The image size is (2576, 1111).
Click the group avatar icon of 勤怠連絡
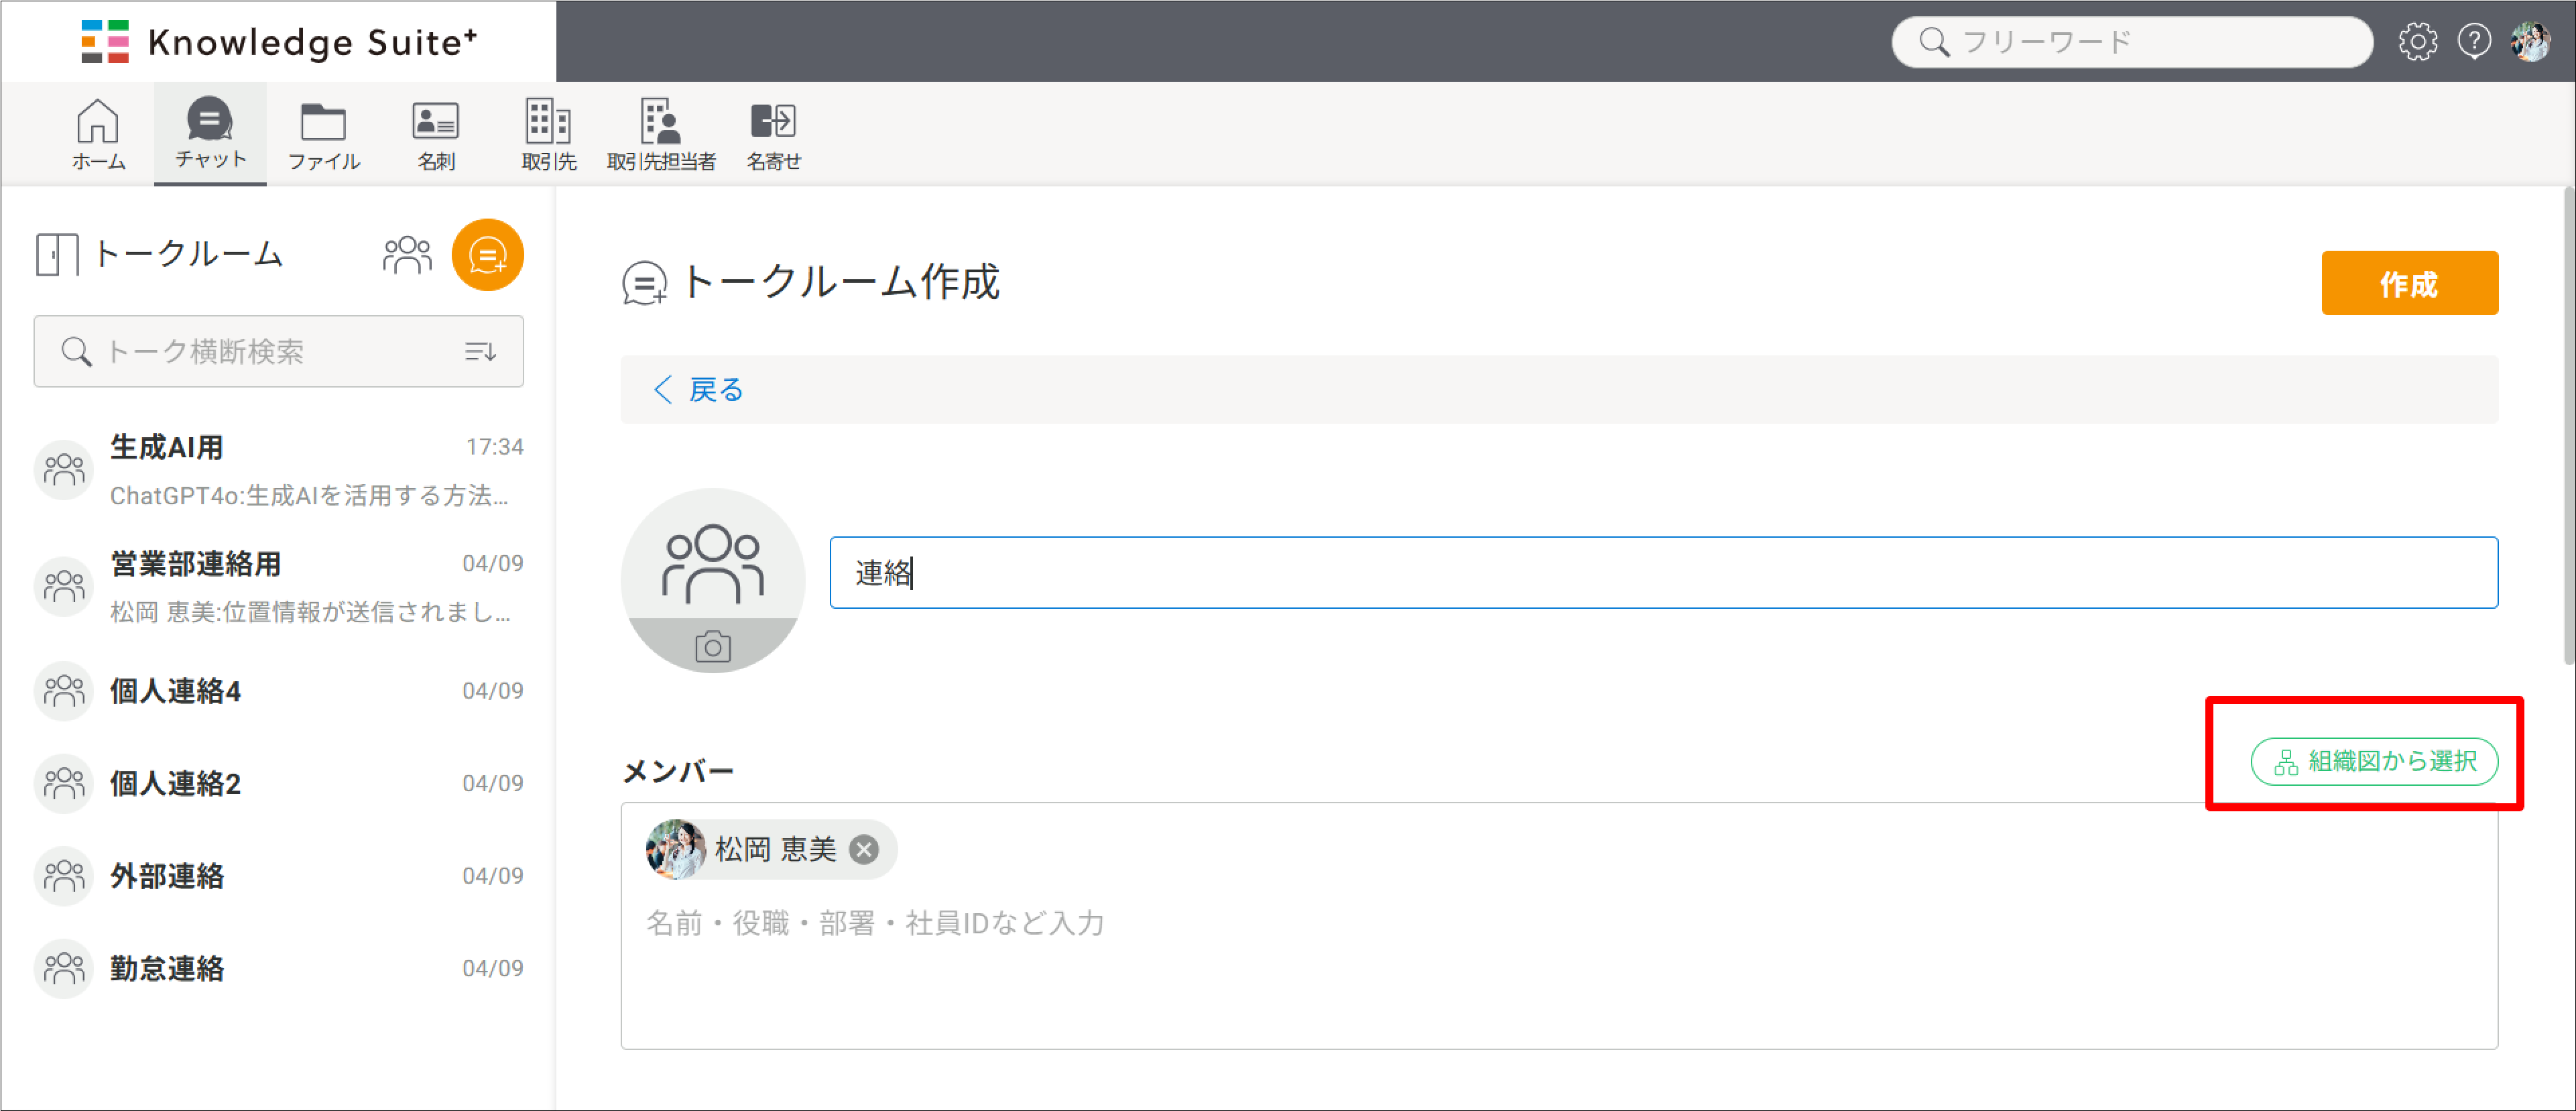pyautogui.click(x=64, y=968)
